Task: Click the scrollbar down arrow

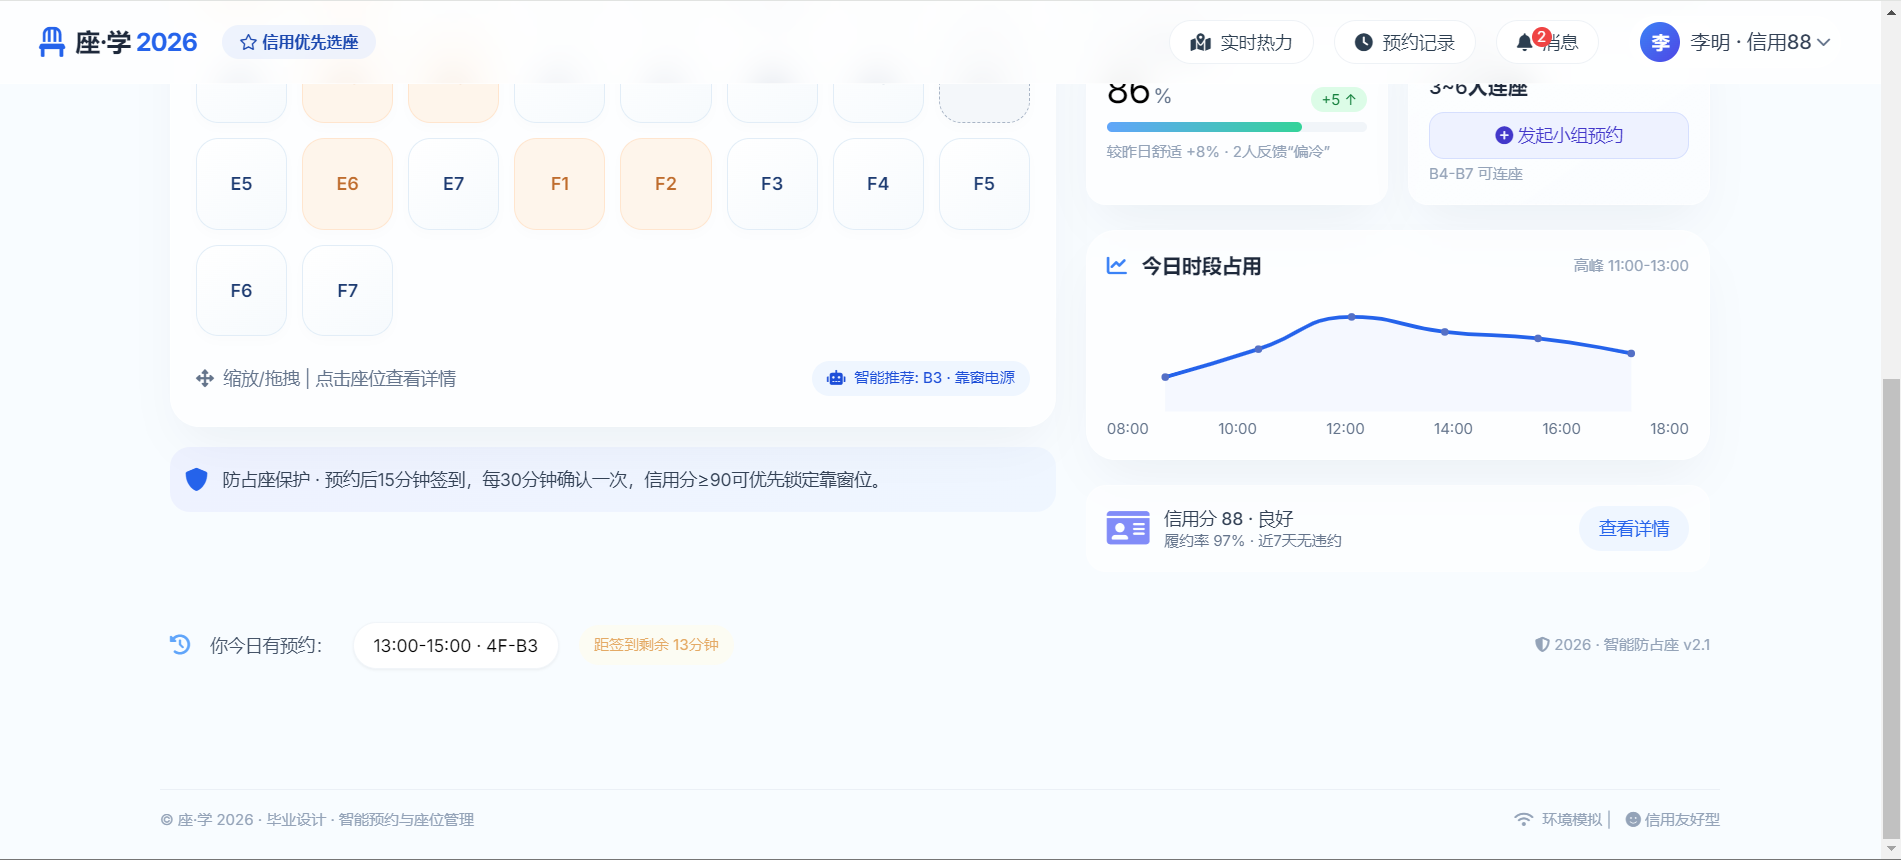Action: coord(1891,849)
